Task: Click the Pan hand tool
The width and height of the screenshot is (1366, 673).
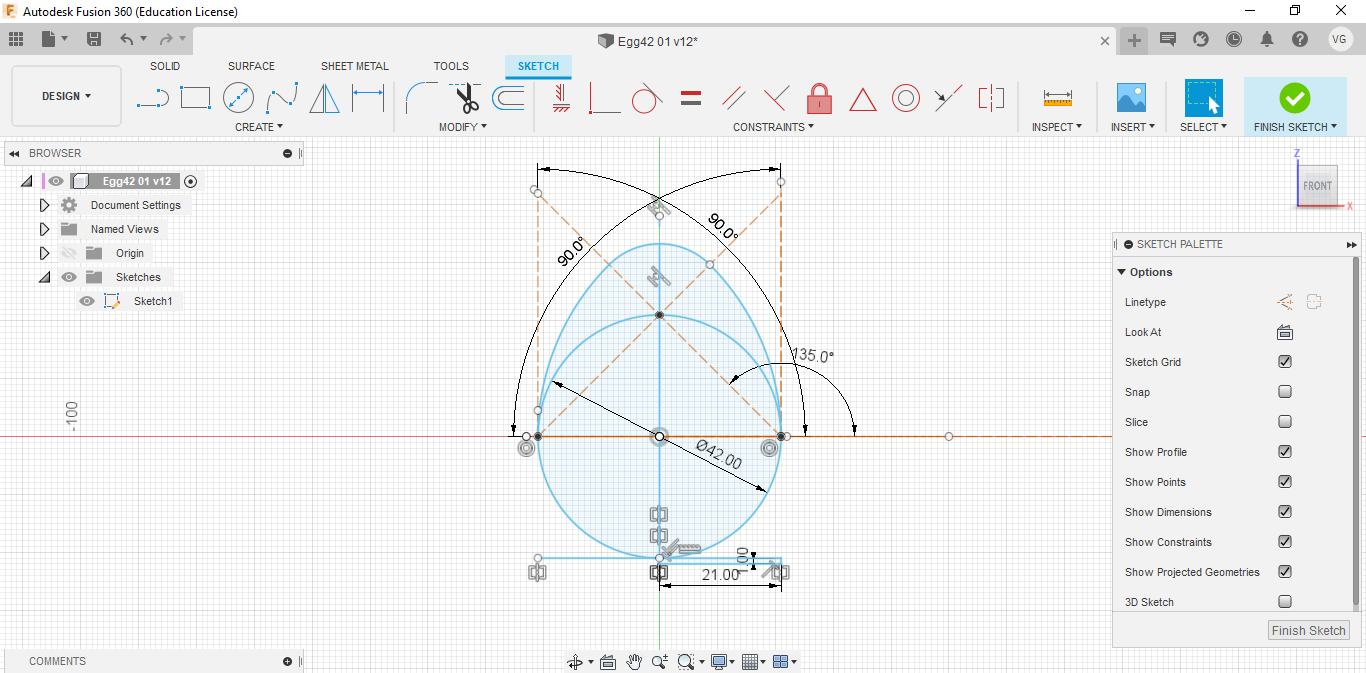Action: click(634, 661)
